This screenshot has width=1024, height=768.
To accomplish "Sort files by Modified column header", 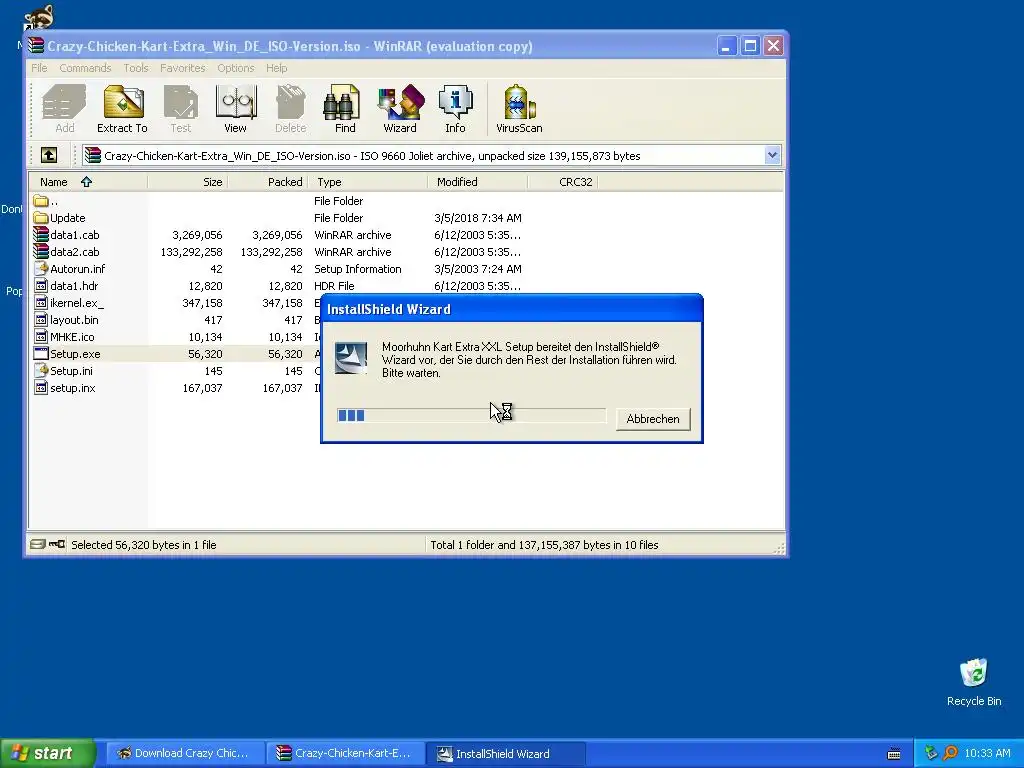I will pyautogui.click(x=477, y=182).
